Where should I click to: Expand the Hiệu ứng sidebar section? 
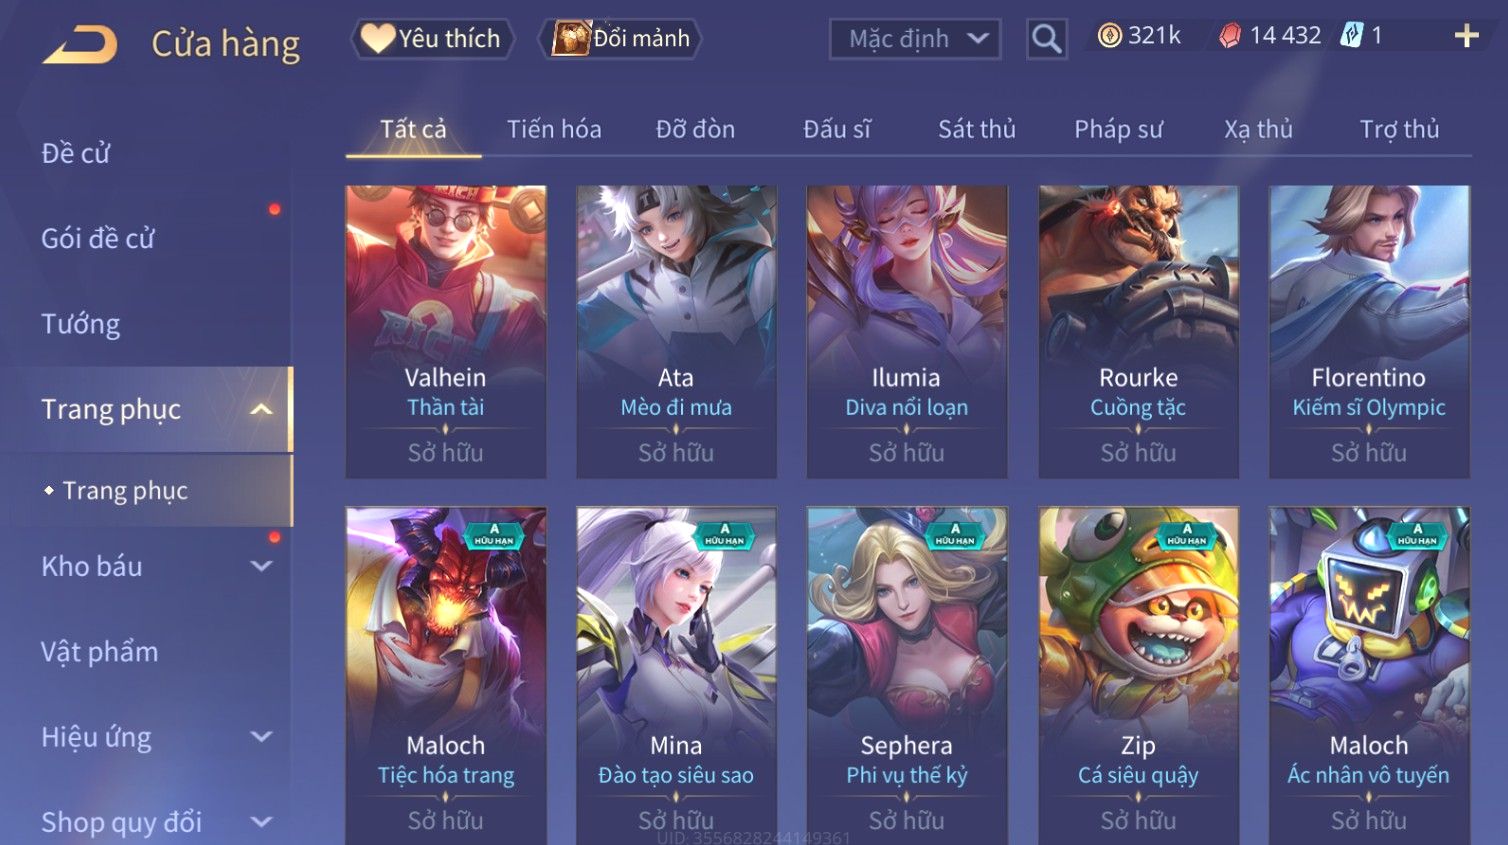pyautogui.click(x=261, y=737)
